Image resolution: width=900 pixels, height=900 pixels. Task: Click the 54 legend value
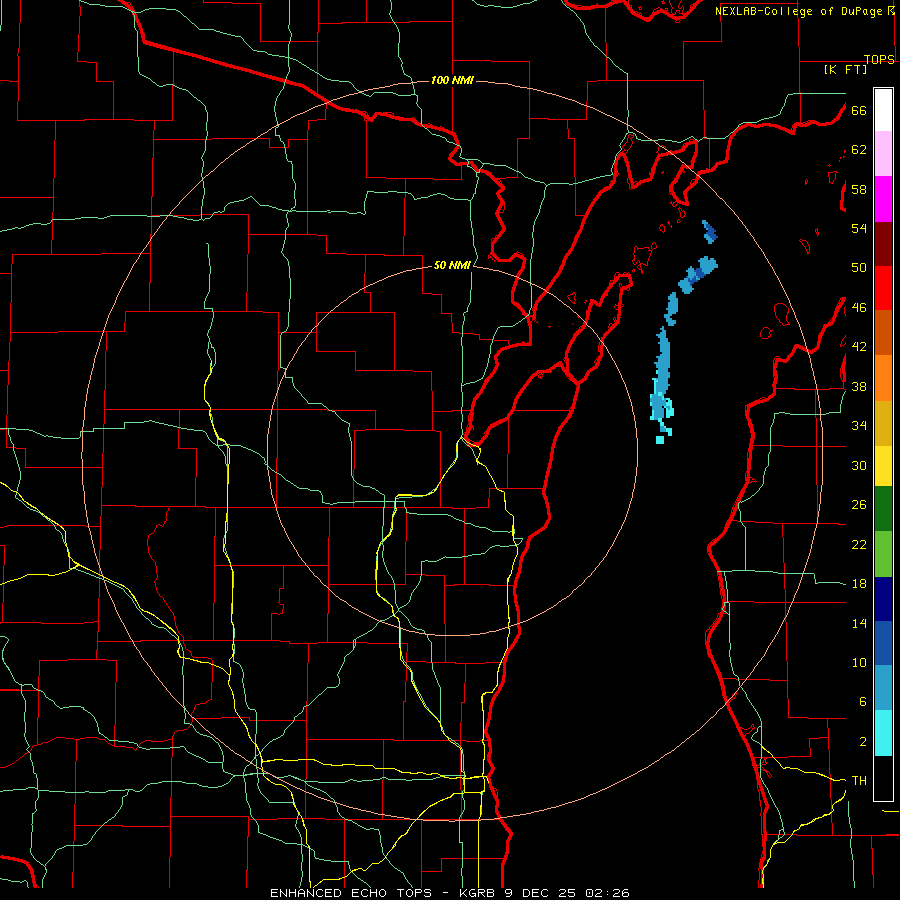(859, 228)
